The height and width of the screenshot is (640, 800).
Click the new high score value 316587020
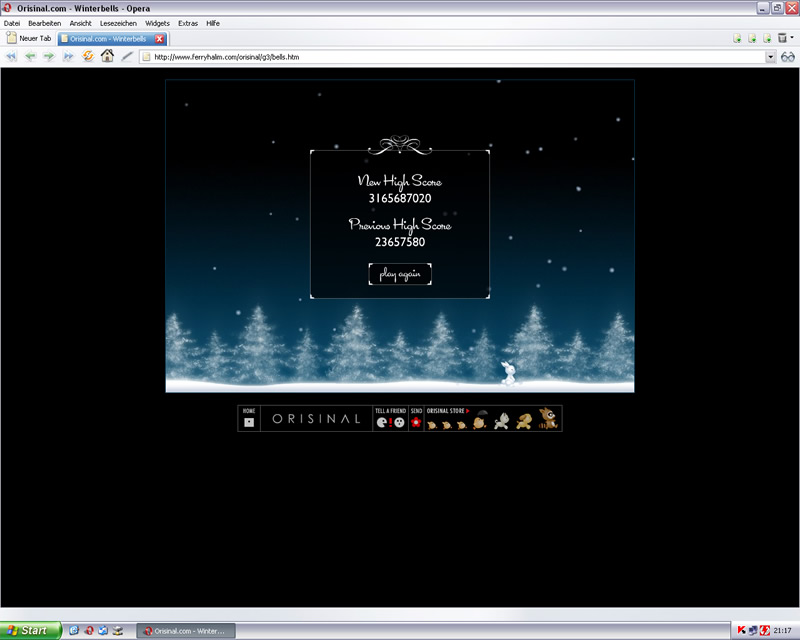pos(400,199)
